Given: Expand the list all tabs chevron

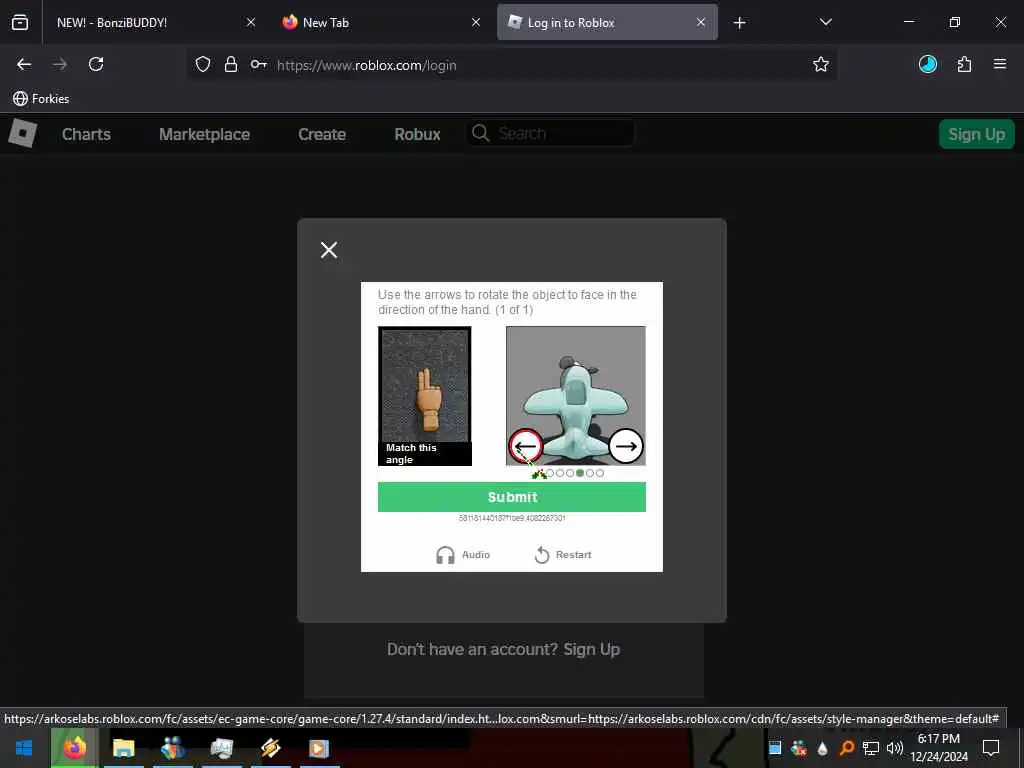Looking at the screenshot, I should tap(825, 22).
